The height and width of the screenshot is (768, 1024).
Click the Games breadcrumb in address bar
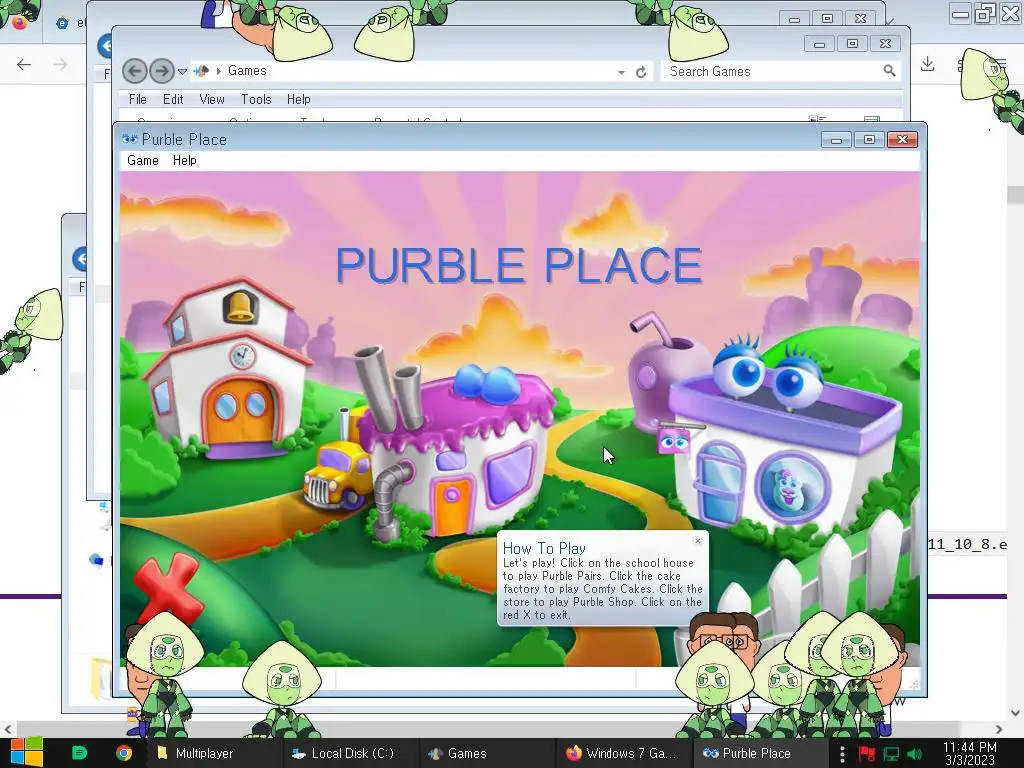point(247,71)
